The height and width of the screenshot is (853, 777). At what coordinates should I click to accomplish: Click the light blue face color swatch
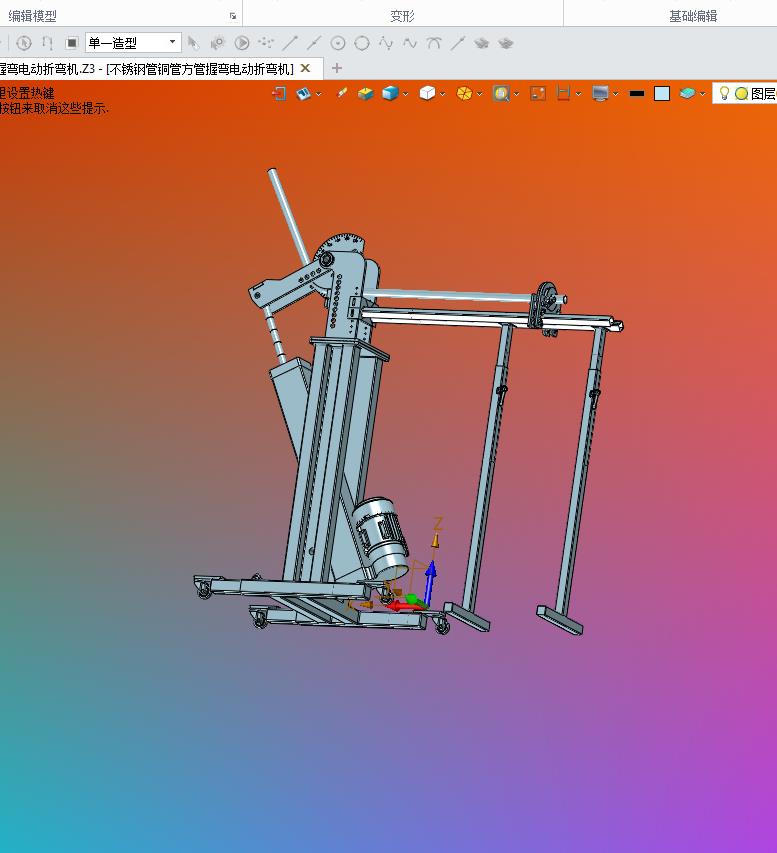pos(662,94)
